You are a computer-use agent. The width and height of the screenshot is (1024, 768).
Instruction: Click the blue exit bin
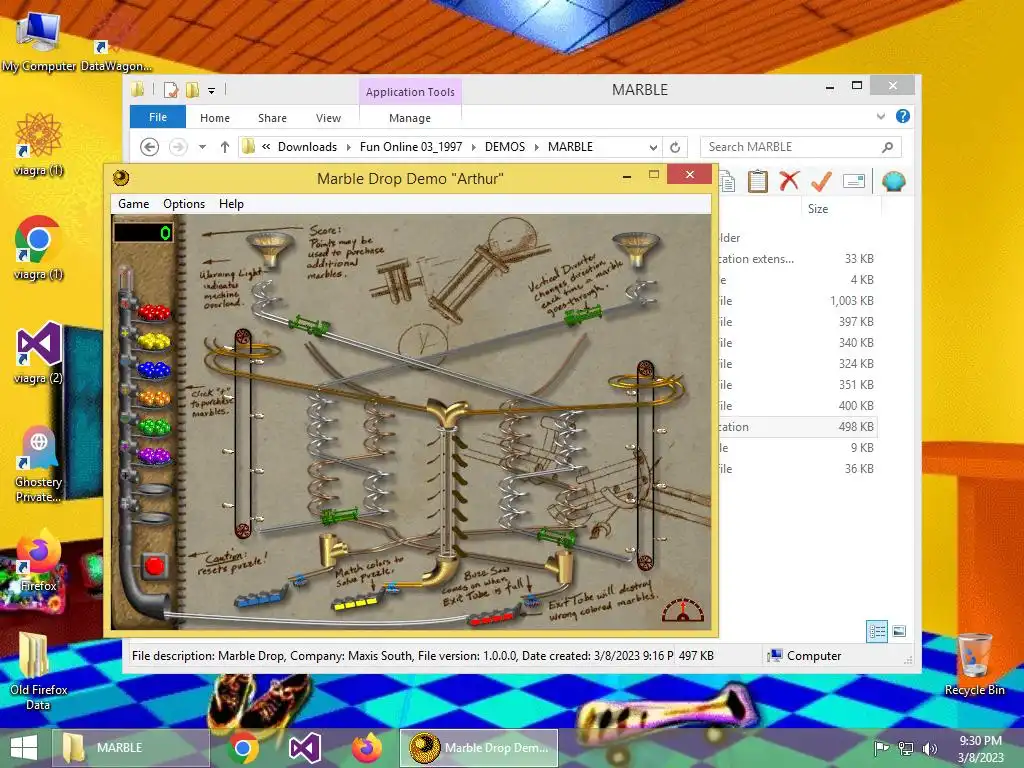tap(260, 598)
